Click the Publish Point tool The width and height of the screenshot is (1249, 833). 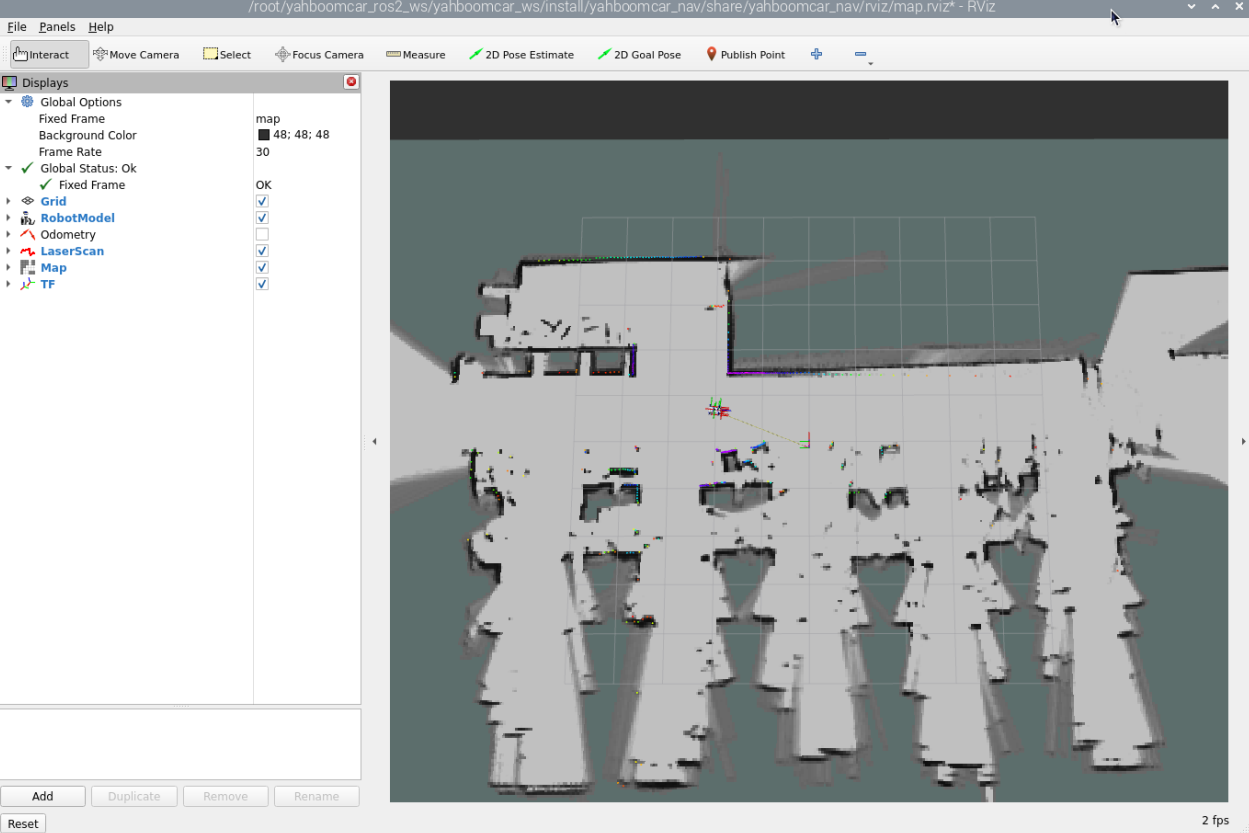[x=745, y=55]
